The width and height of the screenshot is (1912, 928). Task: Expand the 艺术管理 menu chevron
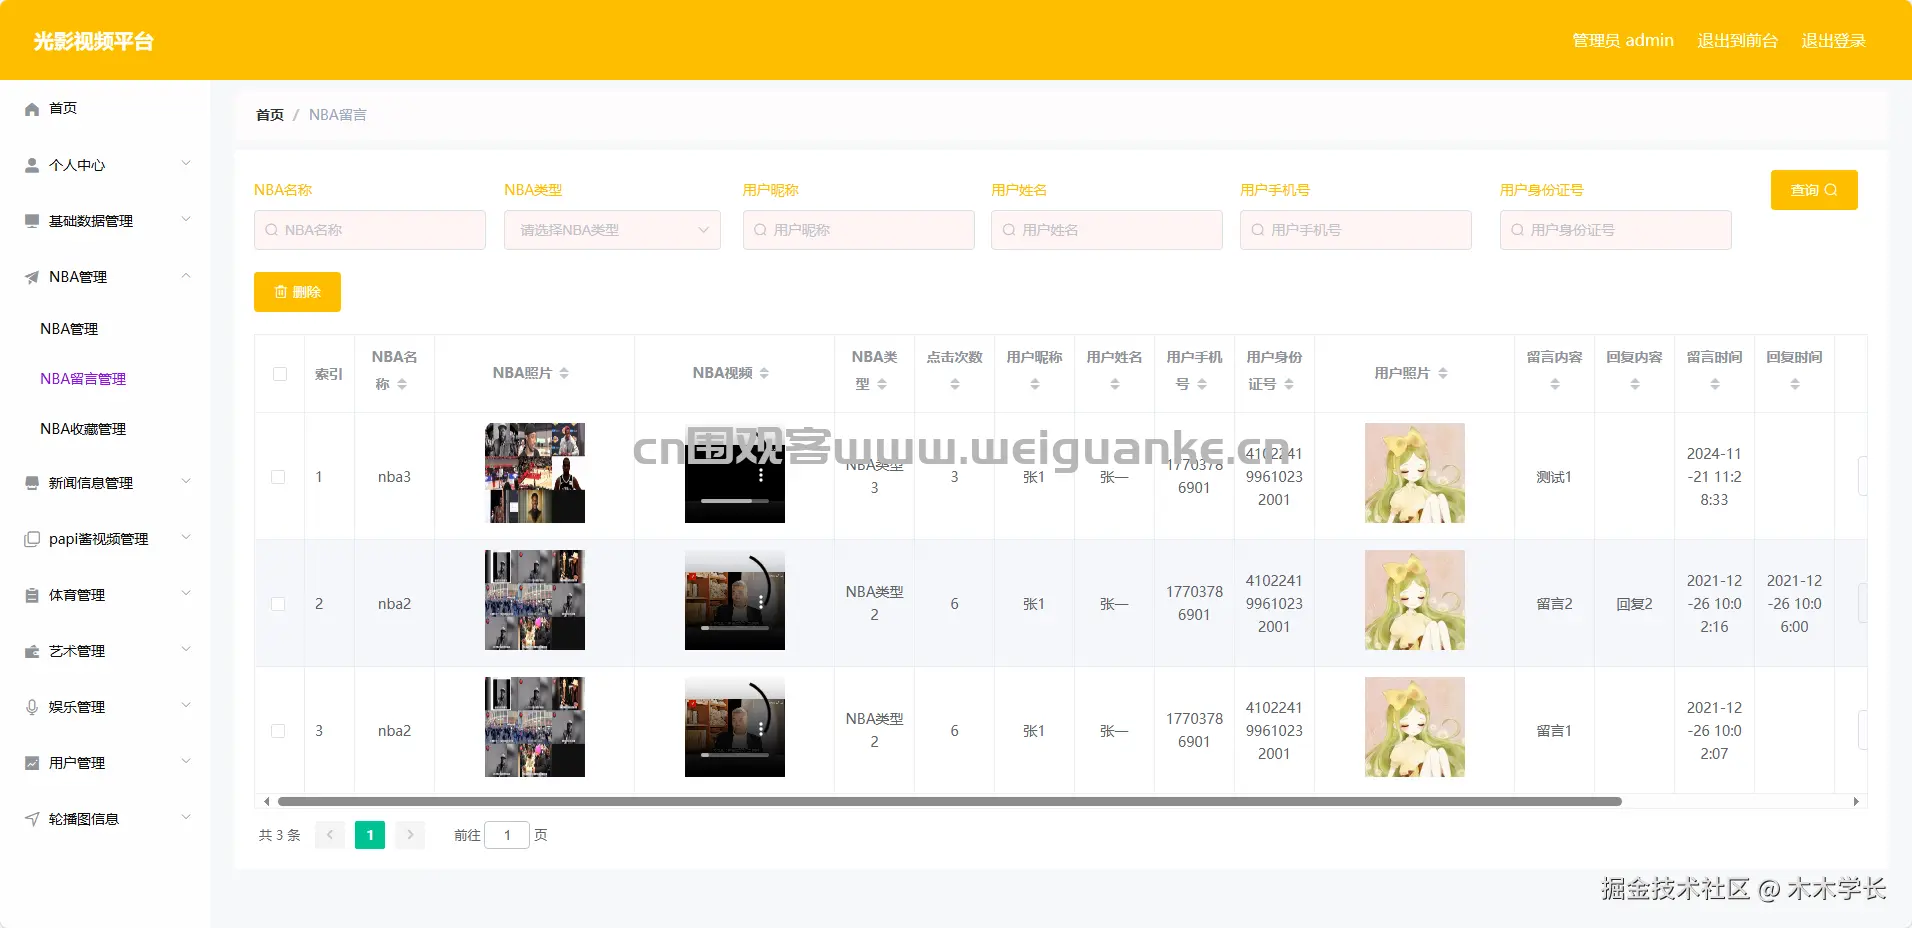(186, 650)
